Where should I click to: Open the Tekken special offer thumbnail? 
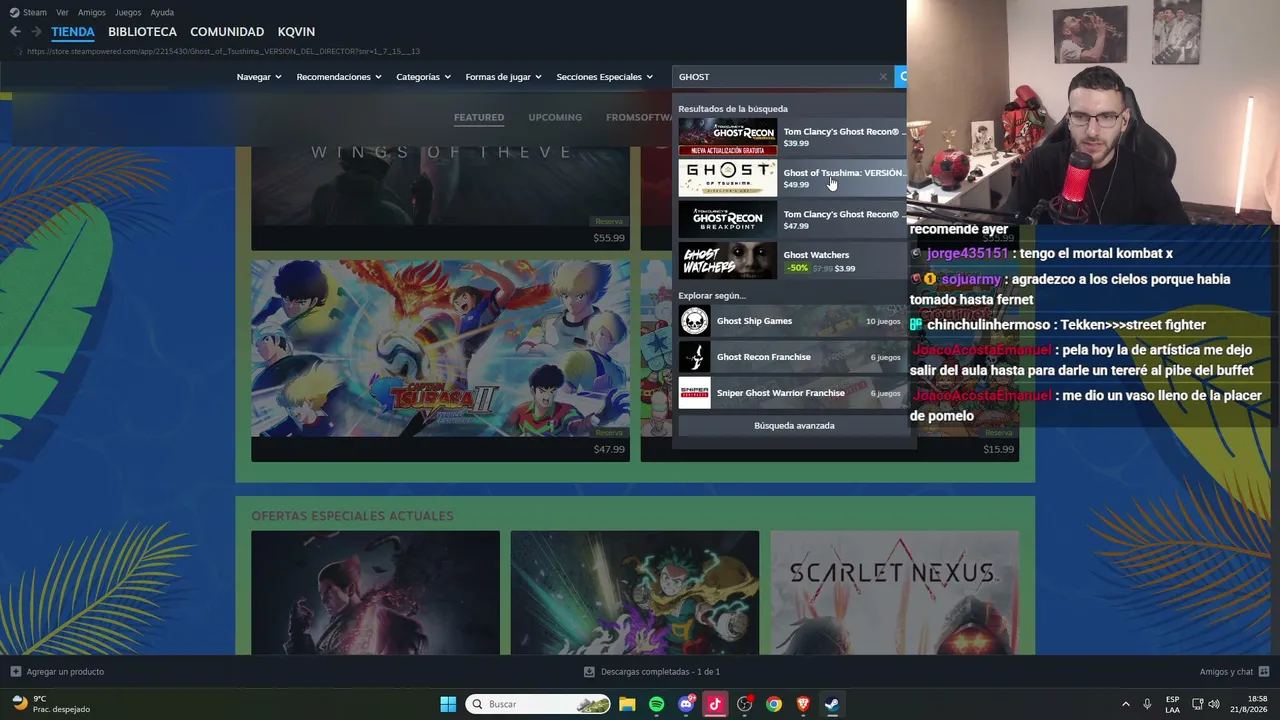375,592
